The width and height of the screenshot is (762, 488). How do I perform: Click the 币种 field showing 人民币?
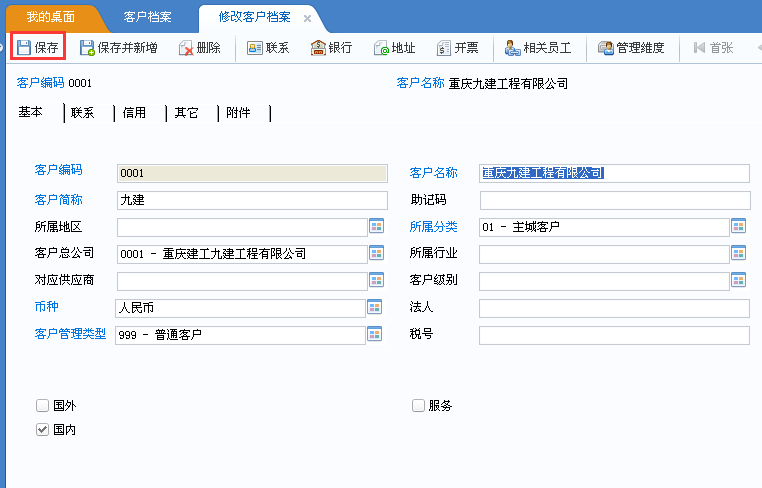pos(240,308)
